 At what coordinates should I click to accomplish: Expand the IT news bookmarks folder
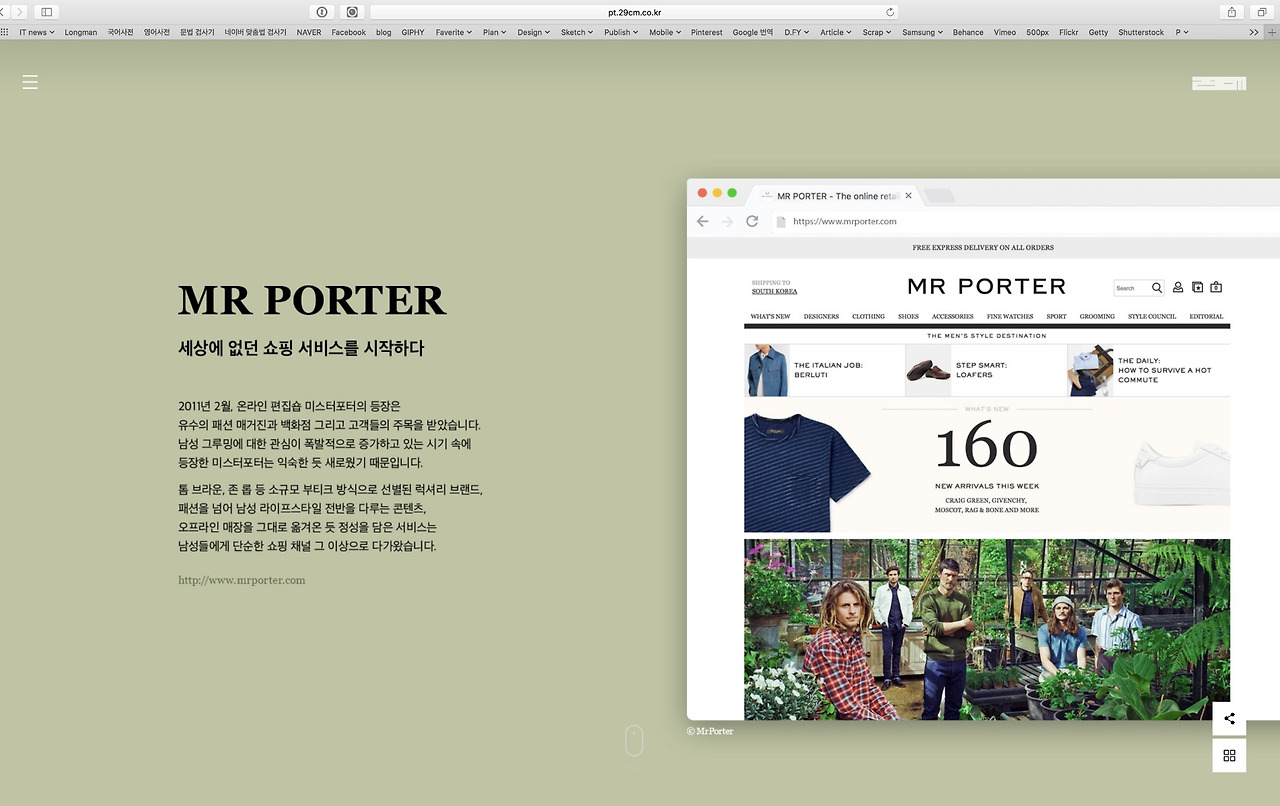pyautogui.click(x=37, y=32)
